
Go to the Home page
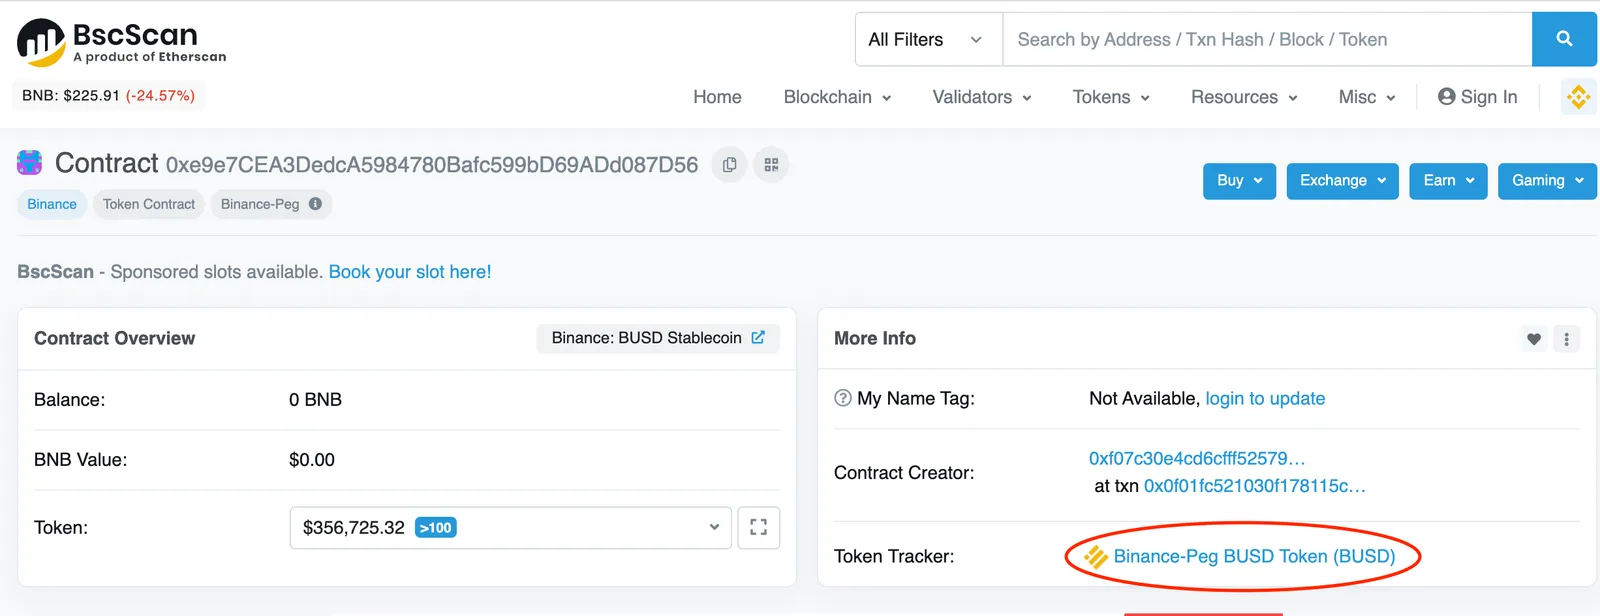[717, 97]
